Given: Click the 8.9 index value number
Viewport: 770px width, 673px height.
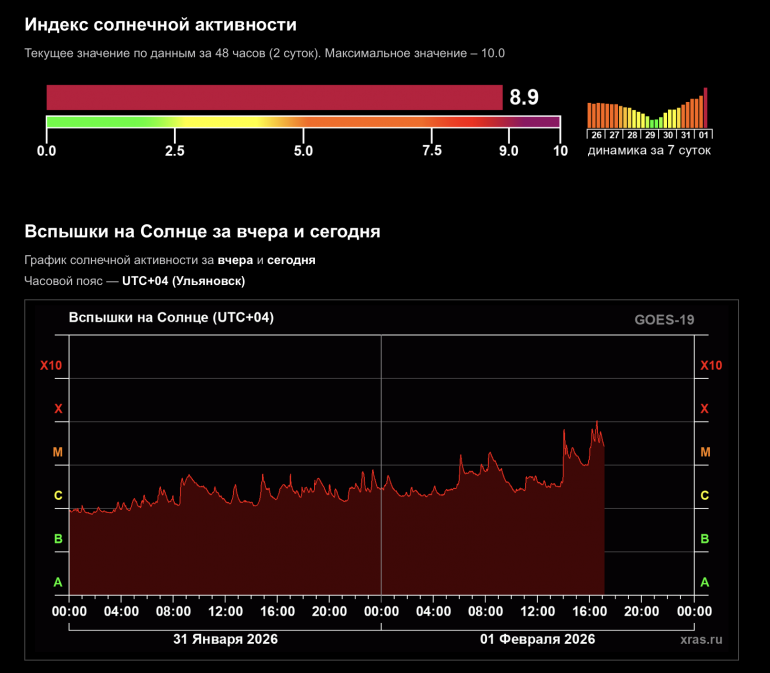Looking at the screenshot, I should 524,97.
